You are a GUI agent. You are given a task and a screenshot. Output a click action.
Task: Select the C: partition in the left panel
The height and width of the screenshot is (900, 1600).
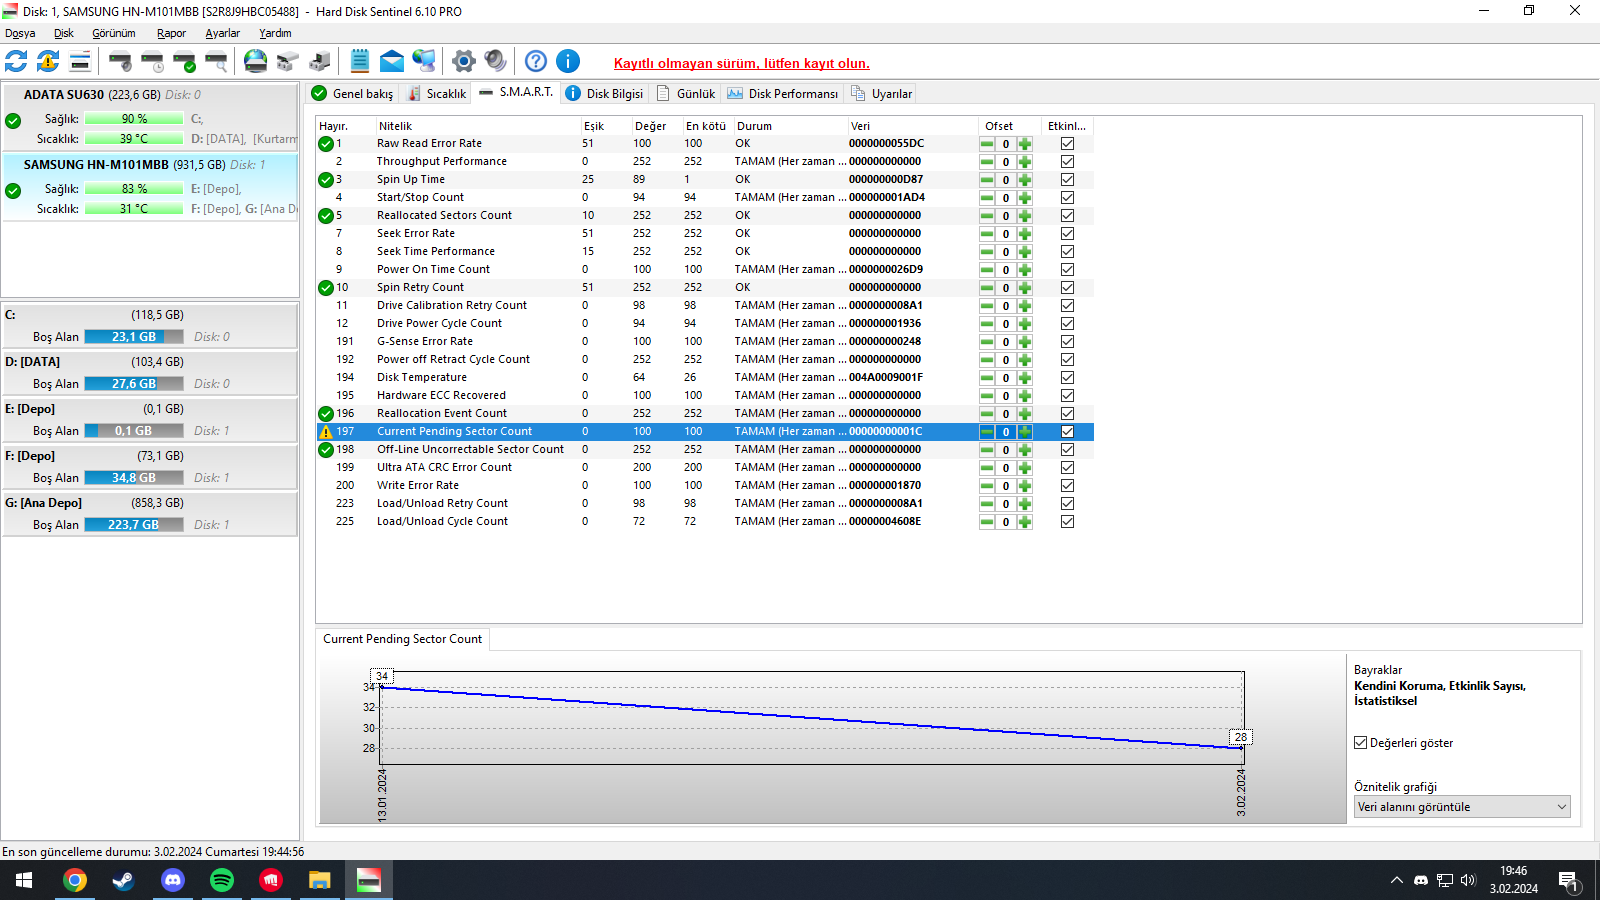[x=150, y=326]
